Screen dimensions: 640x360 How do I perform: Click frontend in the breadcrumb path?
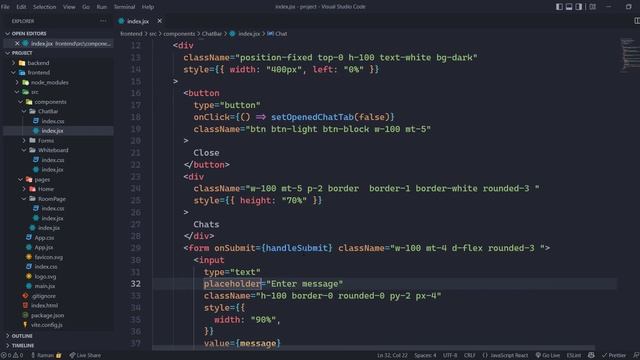pos(131,34)
